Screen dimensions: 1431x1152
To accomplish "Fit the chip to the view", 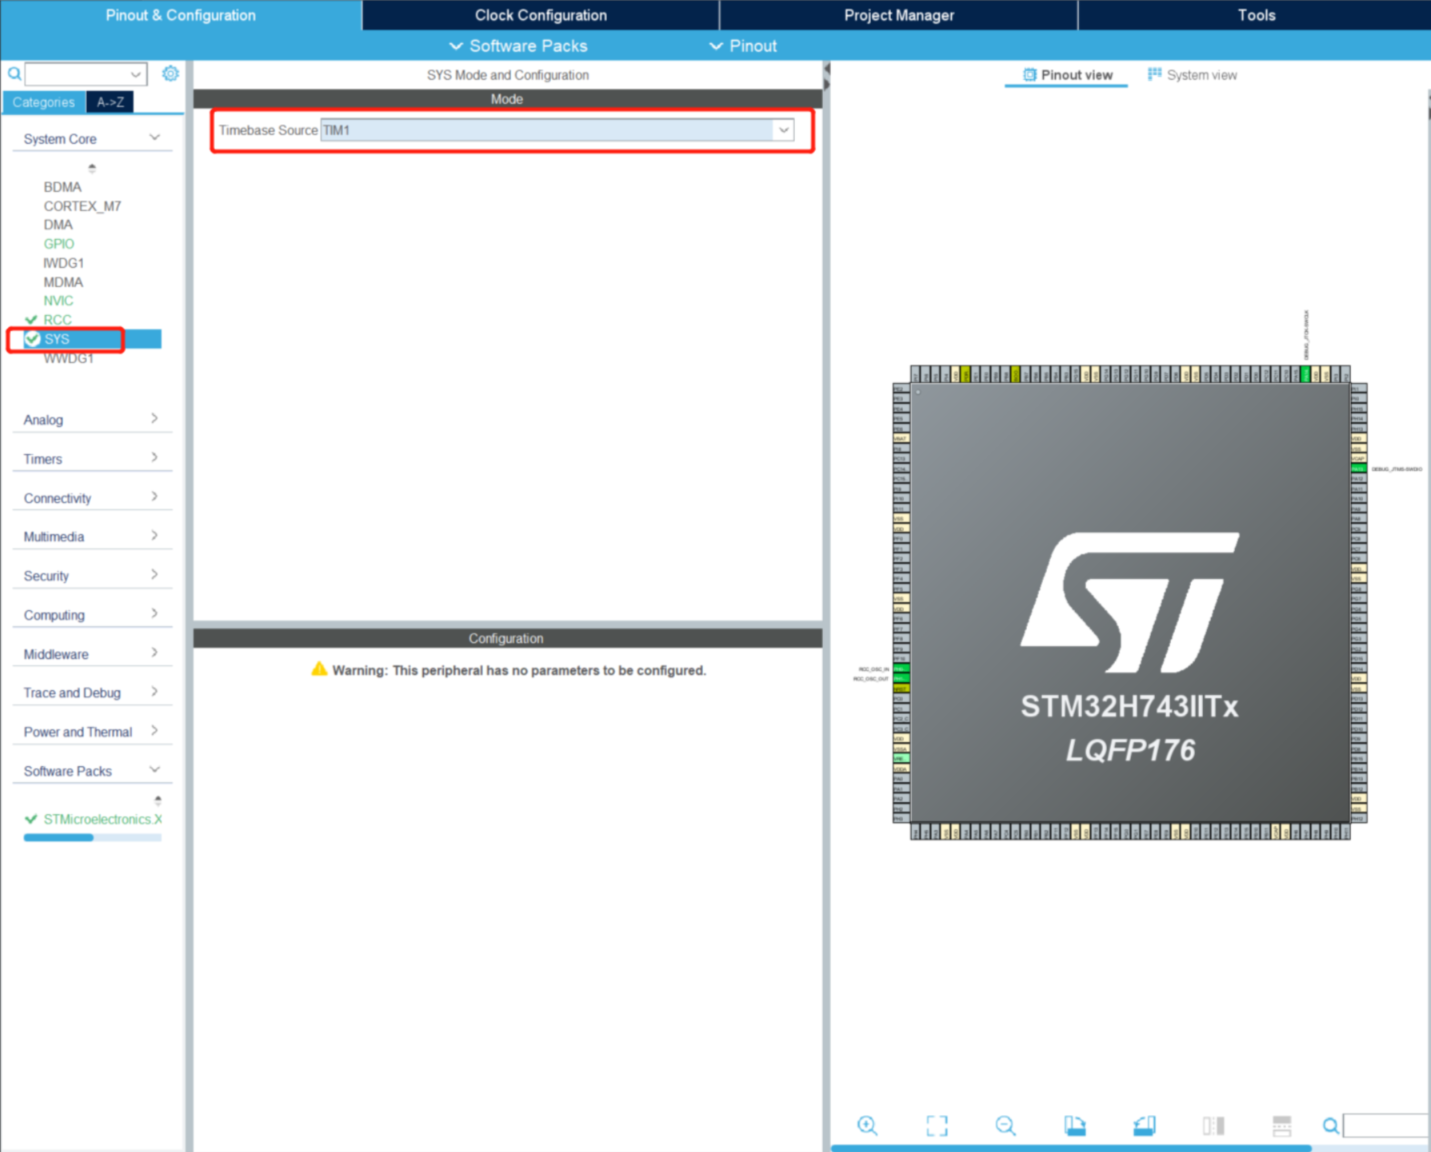I will 937,1125.
